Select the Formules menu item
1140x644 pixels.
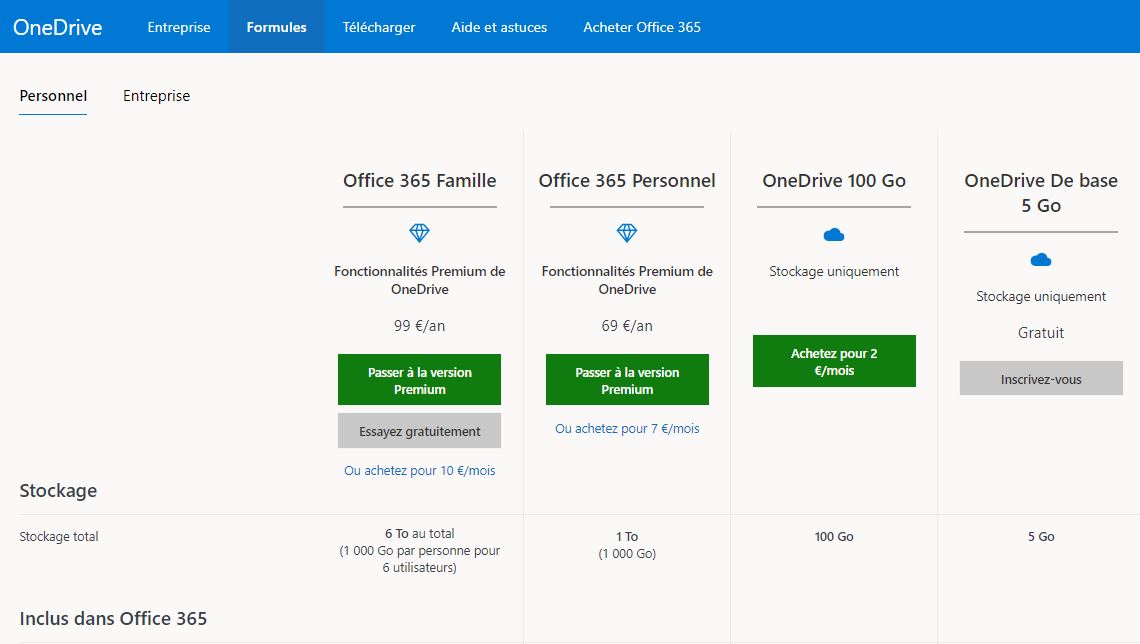point(276,27)
